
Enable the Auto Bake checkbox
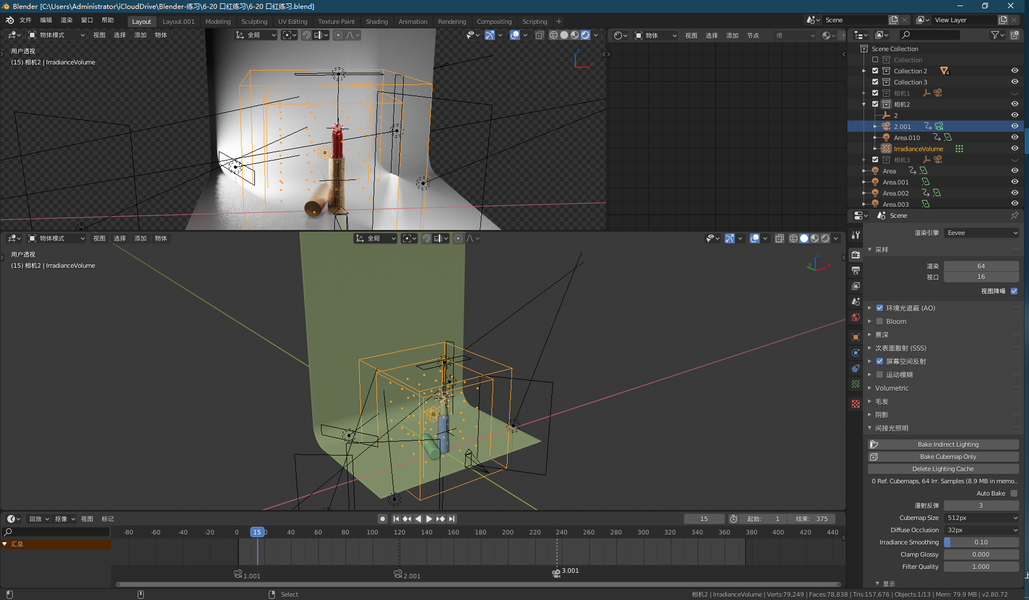point(1014,493)
